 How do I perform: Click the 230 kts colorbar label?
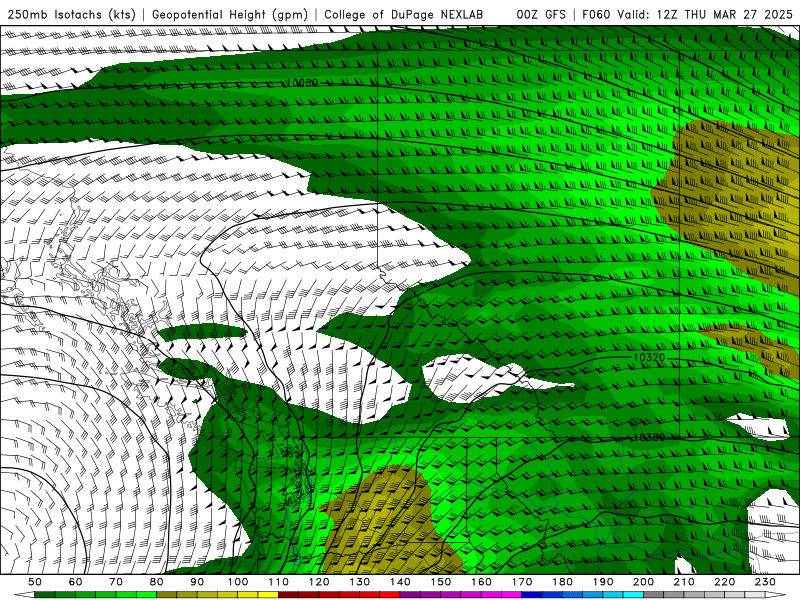pyautogui.click(x=765, y=582)
